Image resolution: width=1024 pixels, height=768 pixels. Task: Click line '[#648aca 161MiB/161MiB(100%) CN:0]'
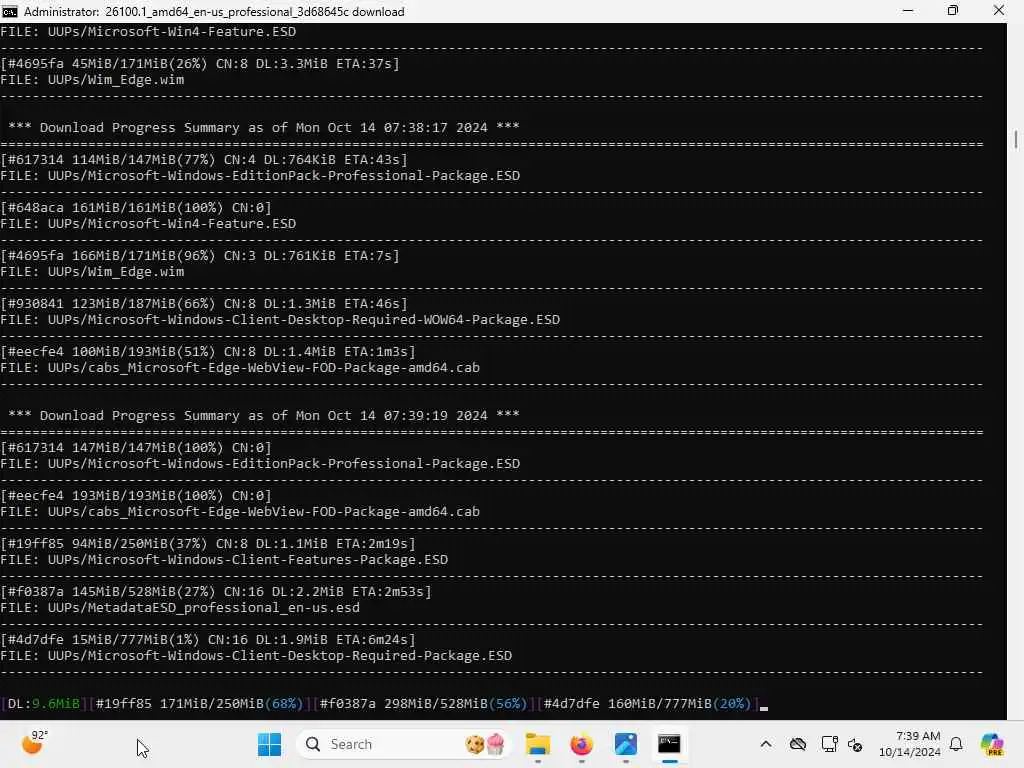click(136, 208)
